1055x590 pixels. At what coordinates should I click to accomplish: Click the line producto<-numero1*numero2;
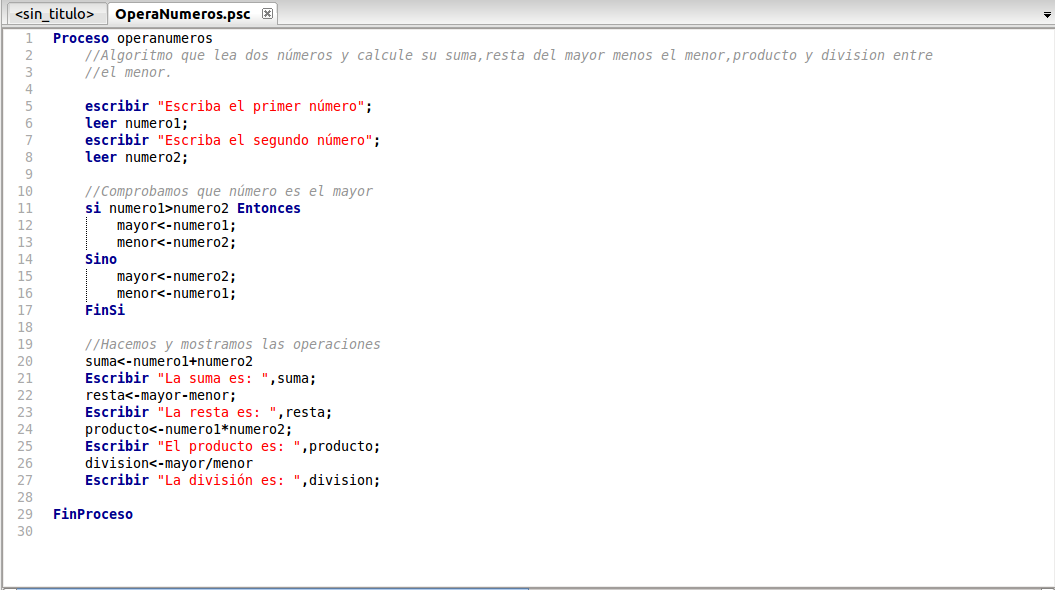pos(188,429)
